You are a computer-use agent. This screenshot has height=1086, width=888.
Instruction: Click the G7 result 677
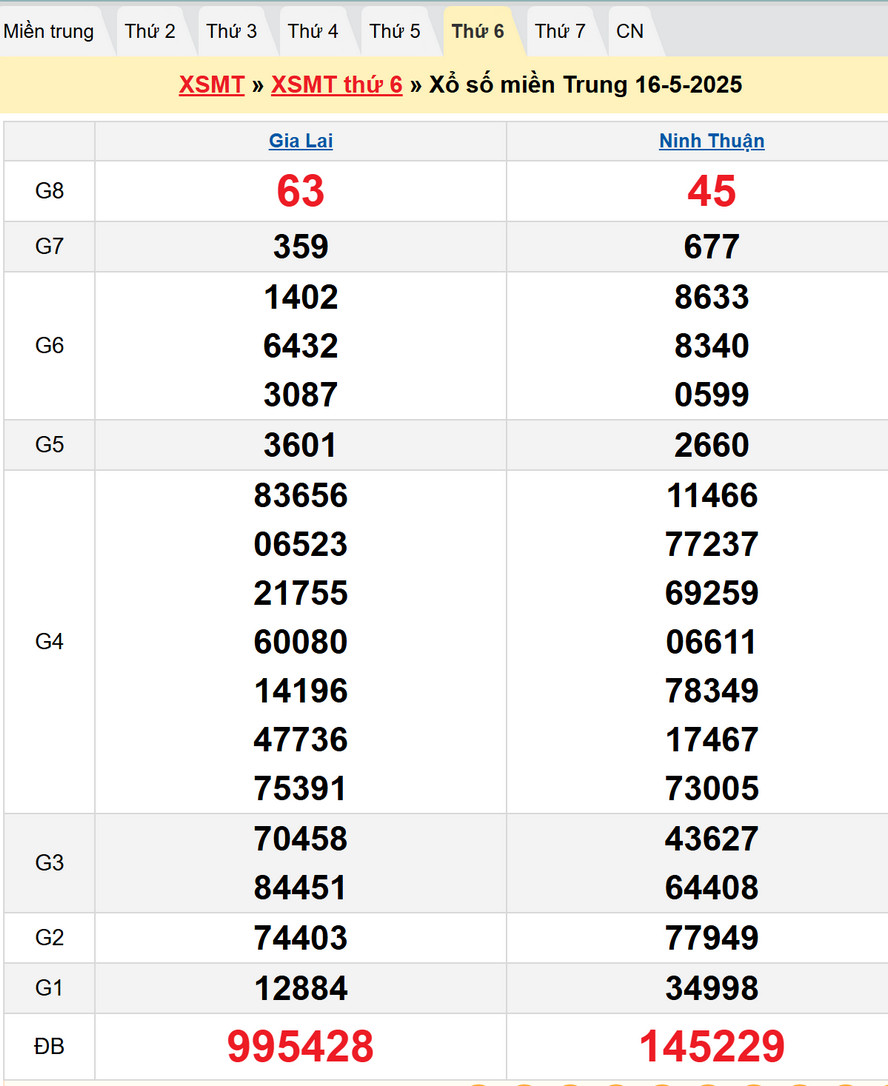(x=712, y=247)
